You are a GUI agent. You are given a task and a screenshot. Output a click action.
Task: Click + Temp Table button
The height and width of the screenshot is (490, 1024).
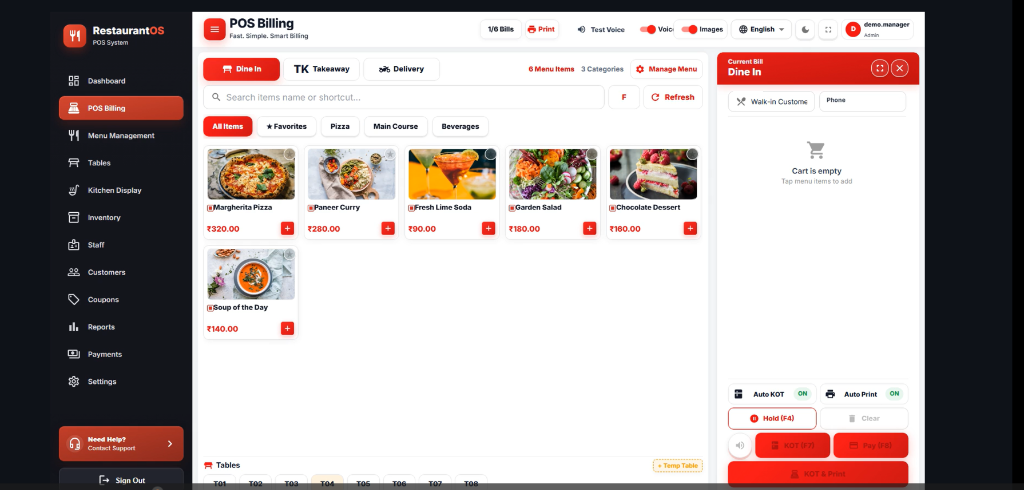point(678,466)
